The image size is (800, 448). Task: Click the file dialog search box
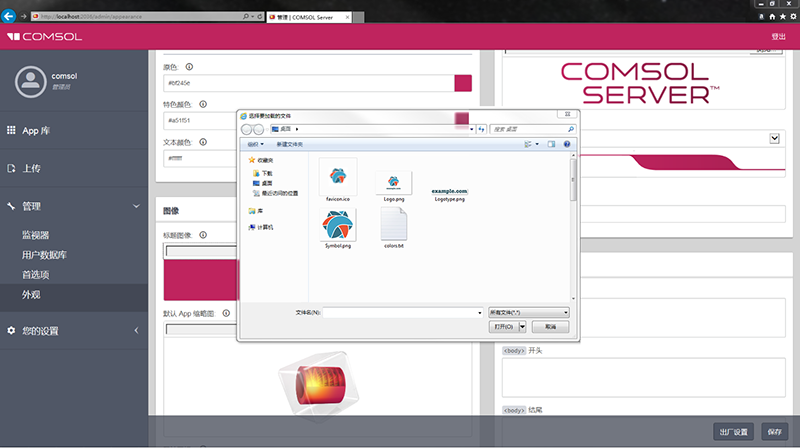[x=533, y=129]
